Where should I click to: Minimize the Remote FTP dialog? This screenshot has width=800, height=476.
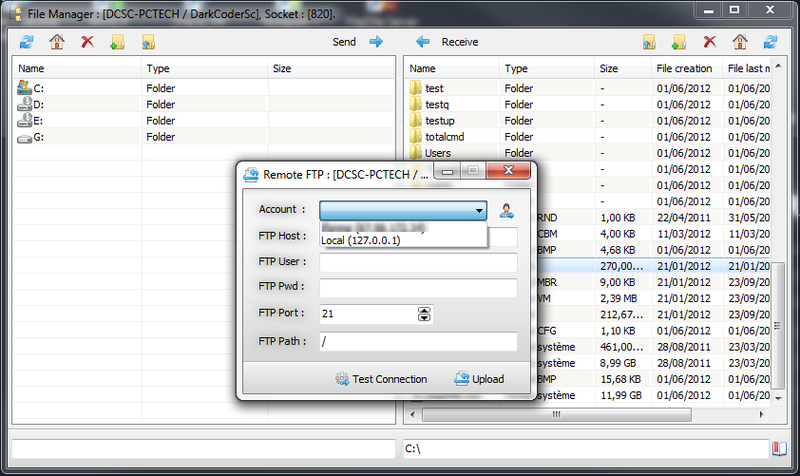click(447, 171)
